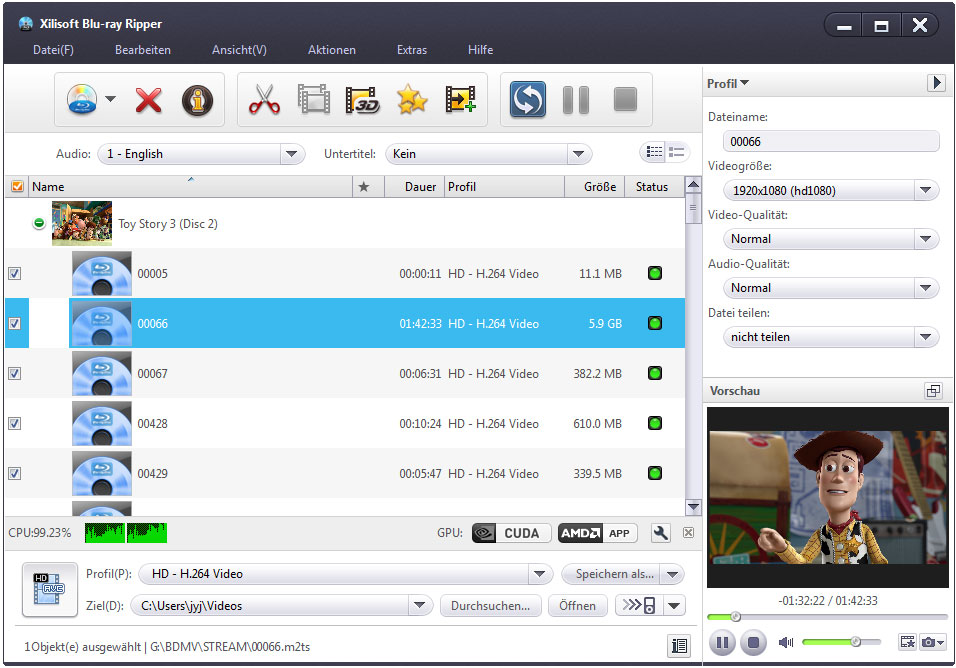
Task: Open the log list icon in status bar
Action: coord(679,645)
